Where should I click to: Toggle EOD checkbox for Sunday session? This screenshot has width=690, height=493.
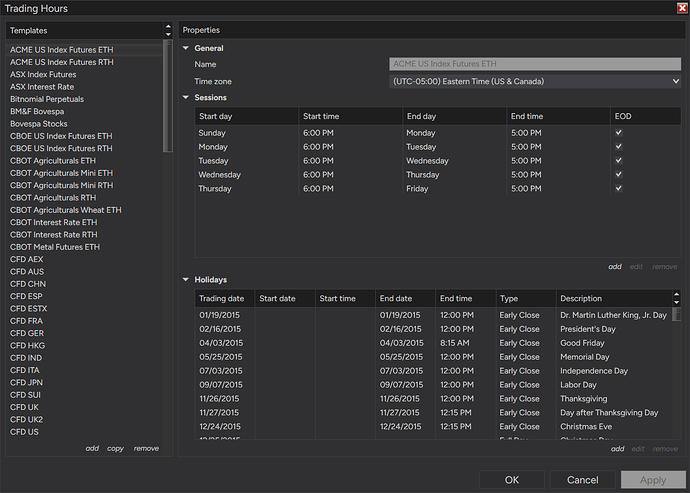619,132
